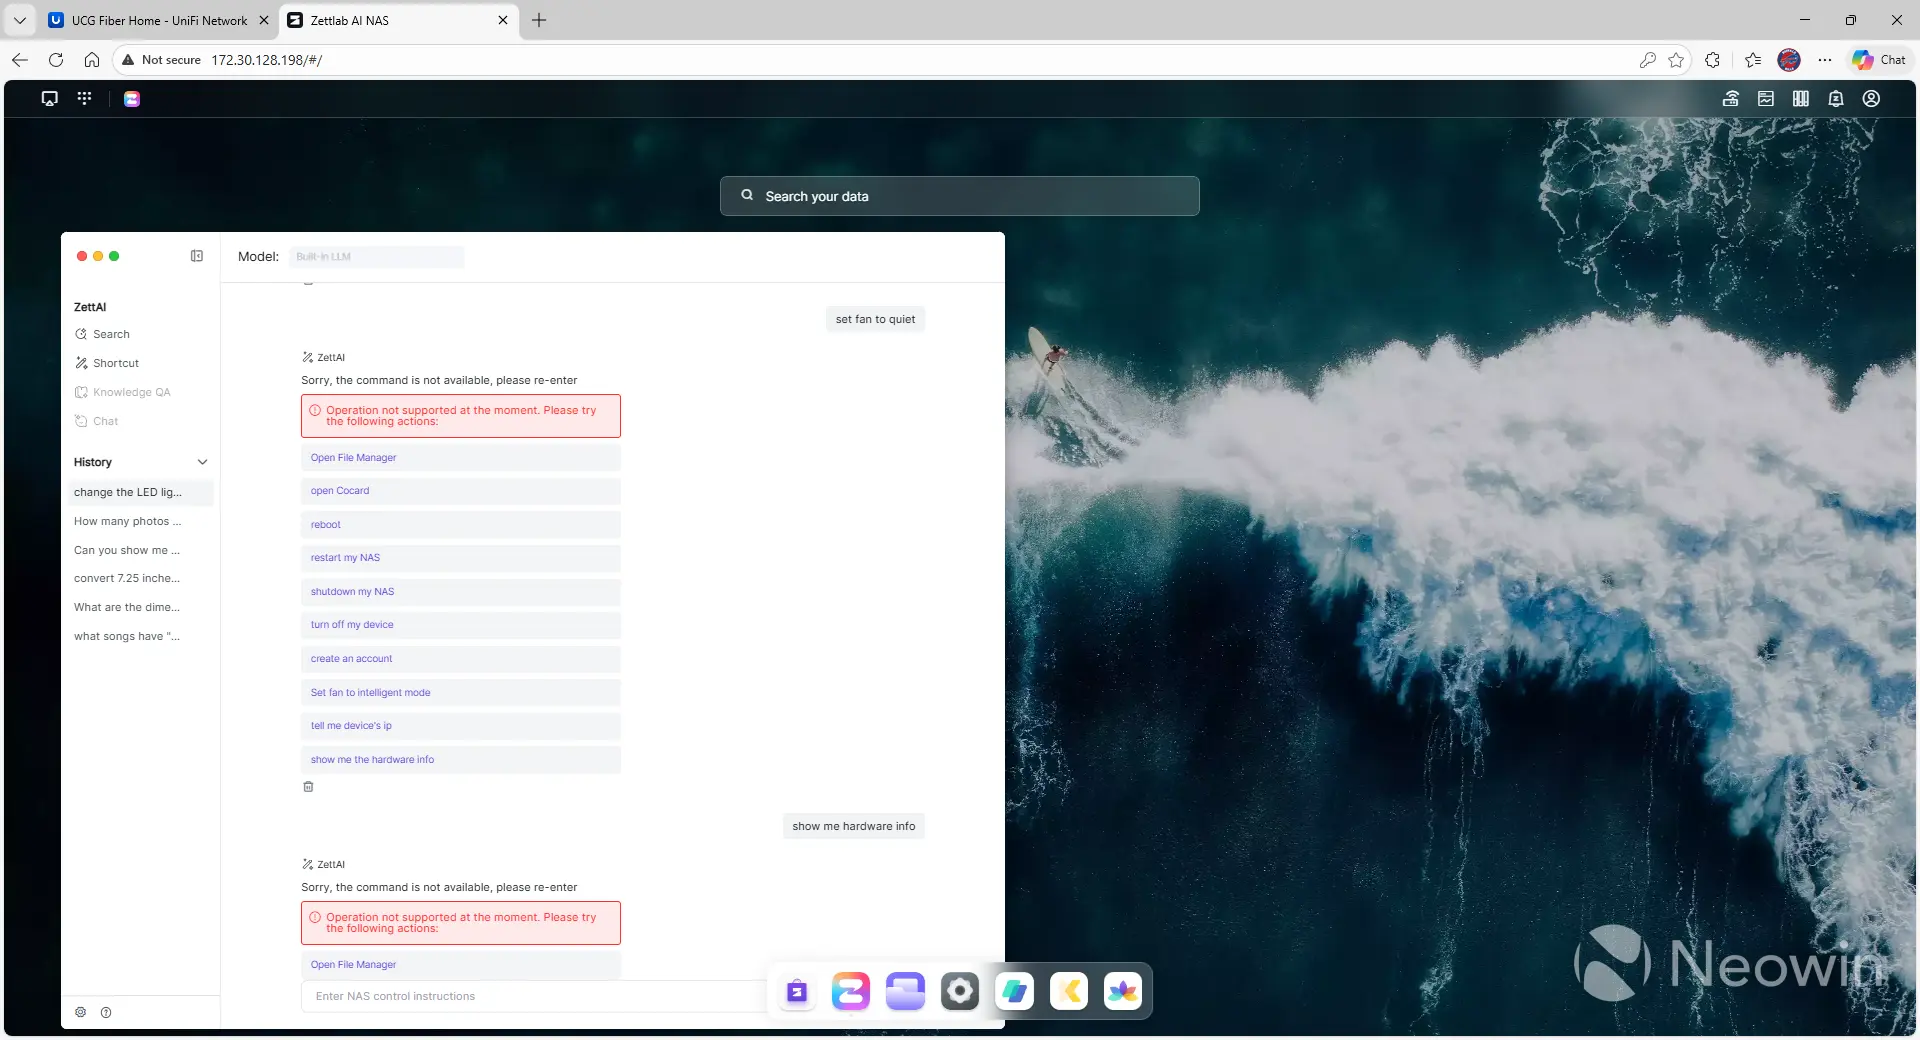Launch the gray Settings gear dock icon
This screenshot has width=1920, height=1040.
click(960, 991)
